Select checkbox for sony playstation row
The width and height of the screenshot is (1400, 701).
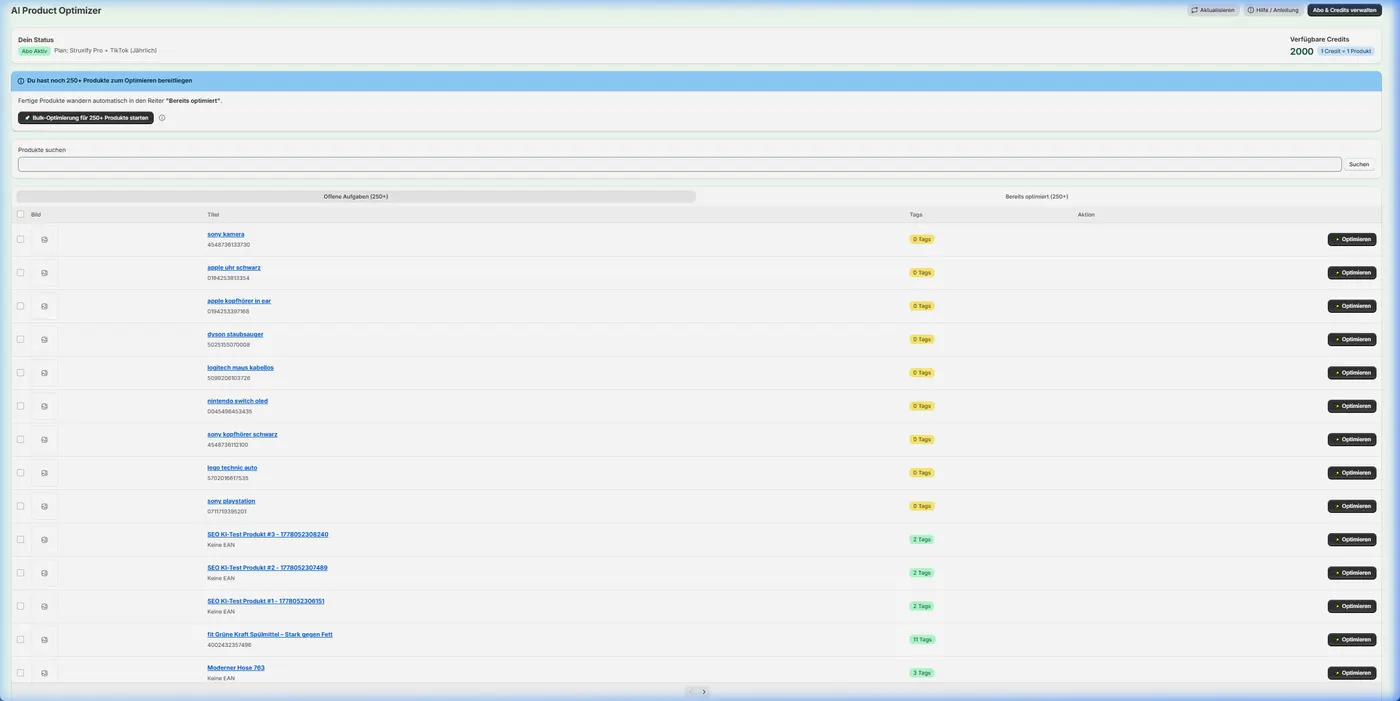coord(20,506)
